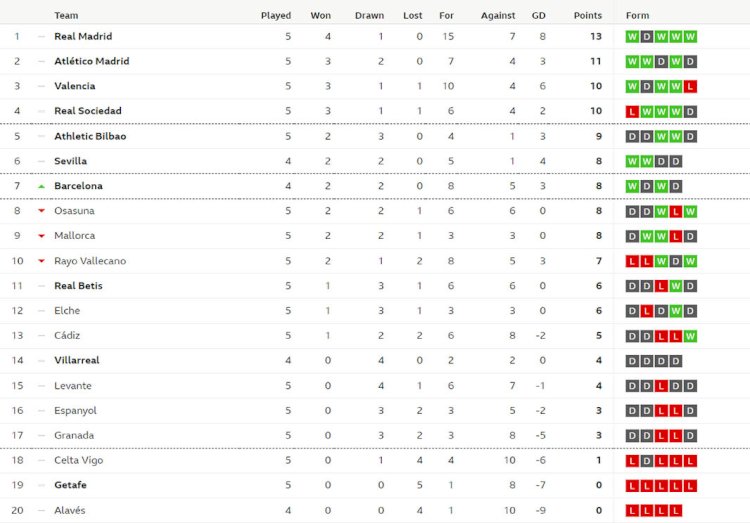Click Rayo Vallecano's red down arrow

(x=42, y=261)
